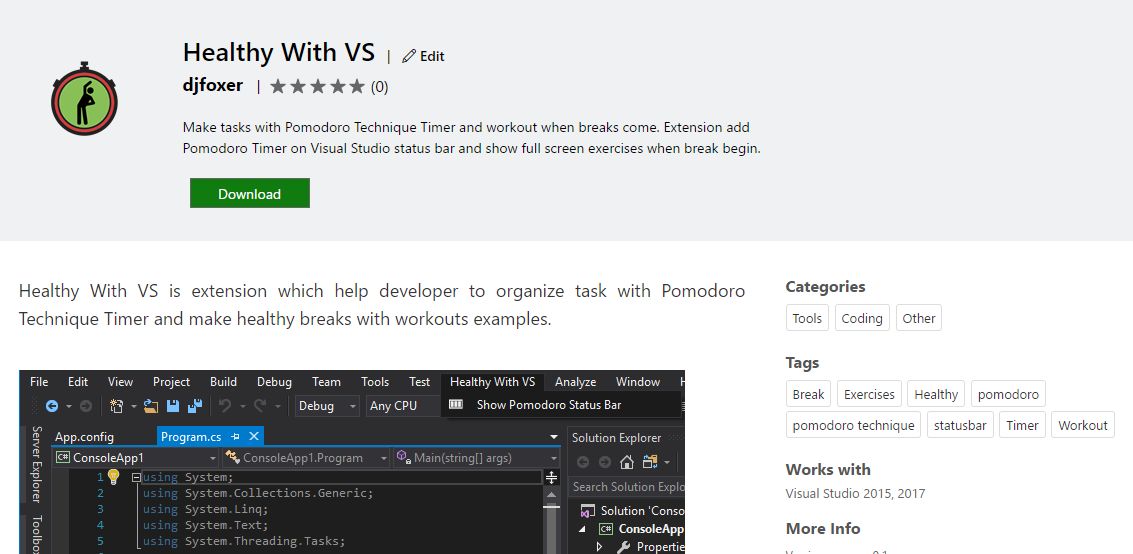Click the editor split handle icon above the scrollbar
This screenshot has width=1133, height=554.
(x=551, y=477)
